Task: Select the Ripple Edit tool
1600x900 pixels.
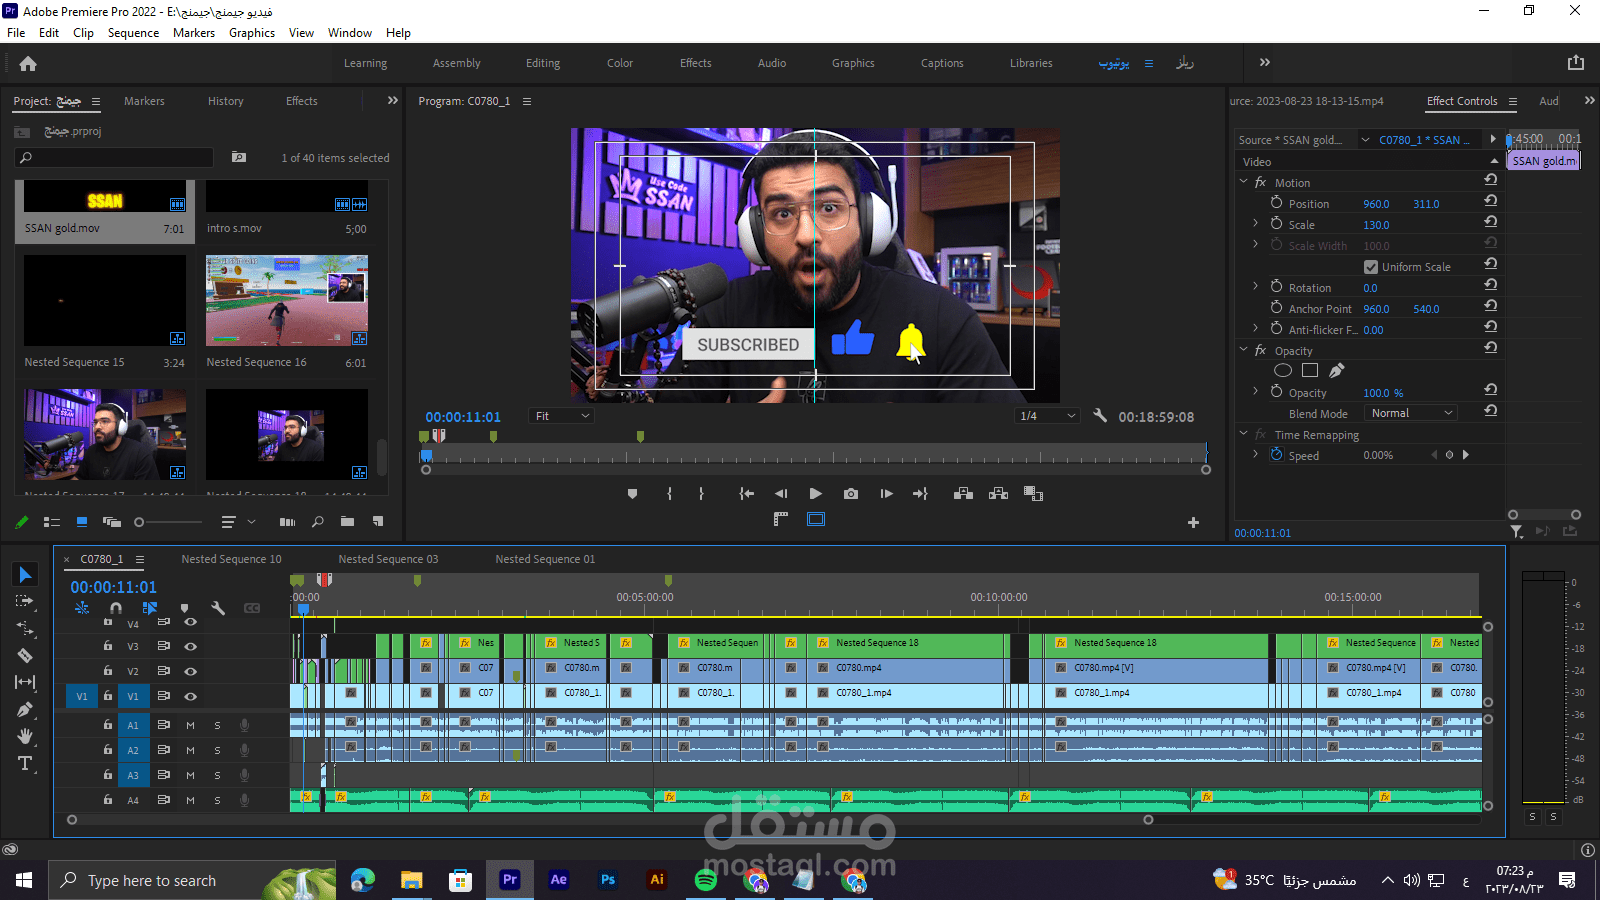Action: tap(25, 628)
